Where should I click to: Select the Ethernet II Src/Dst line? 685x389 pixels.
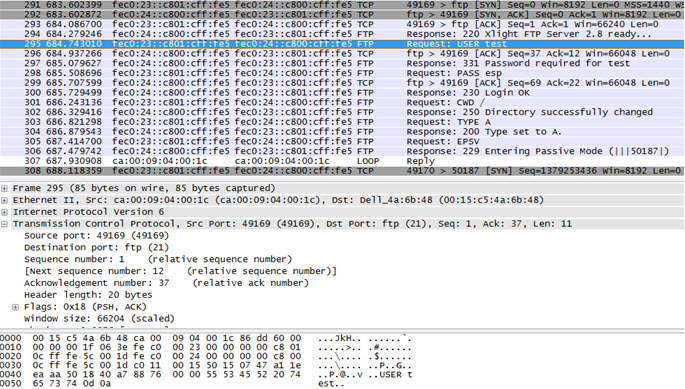278,200
